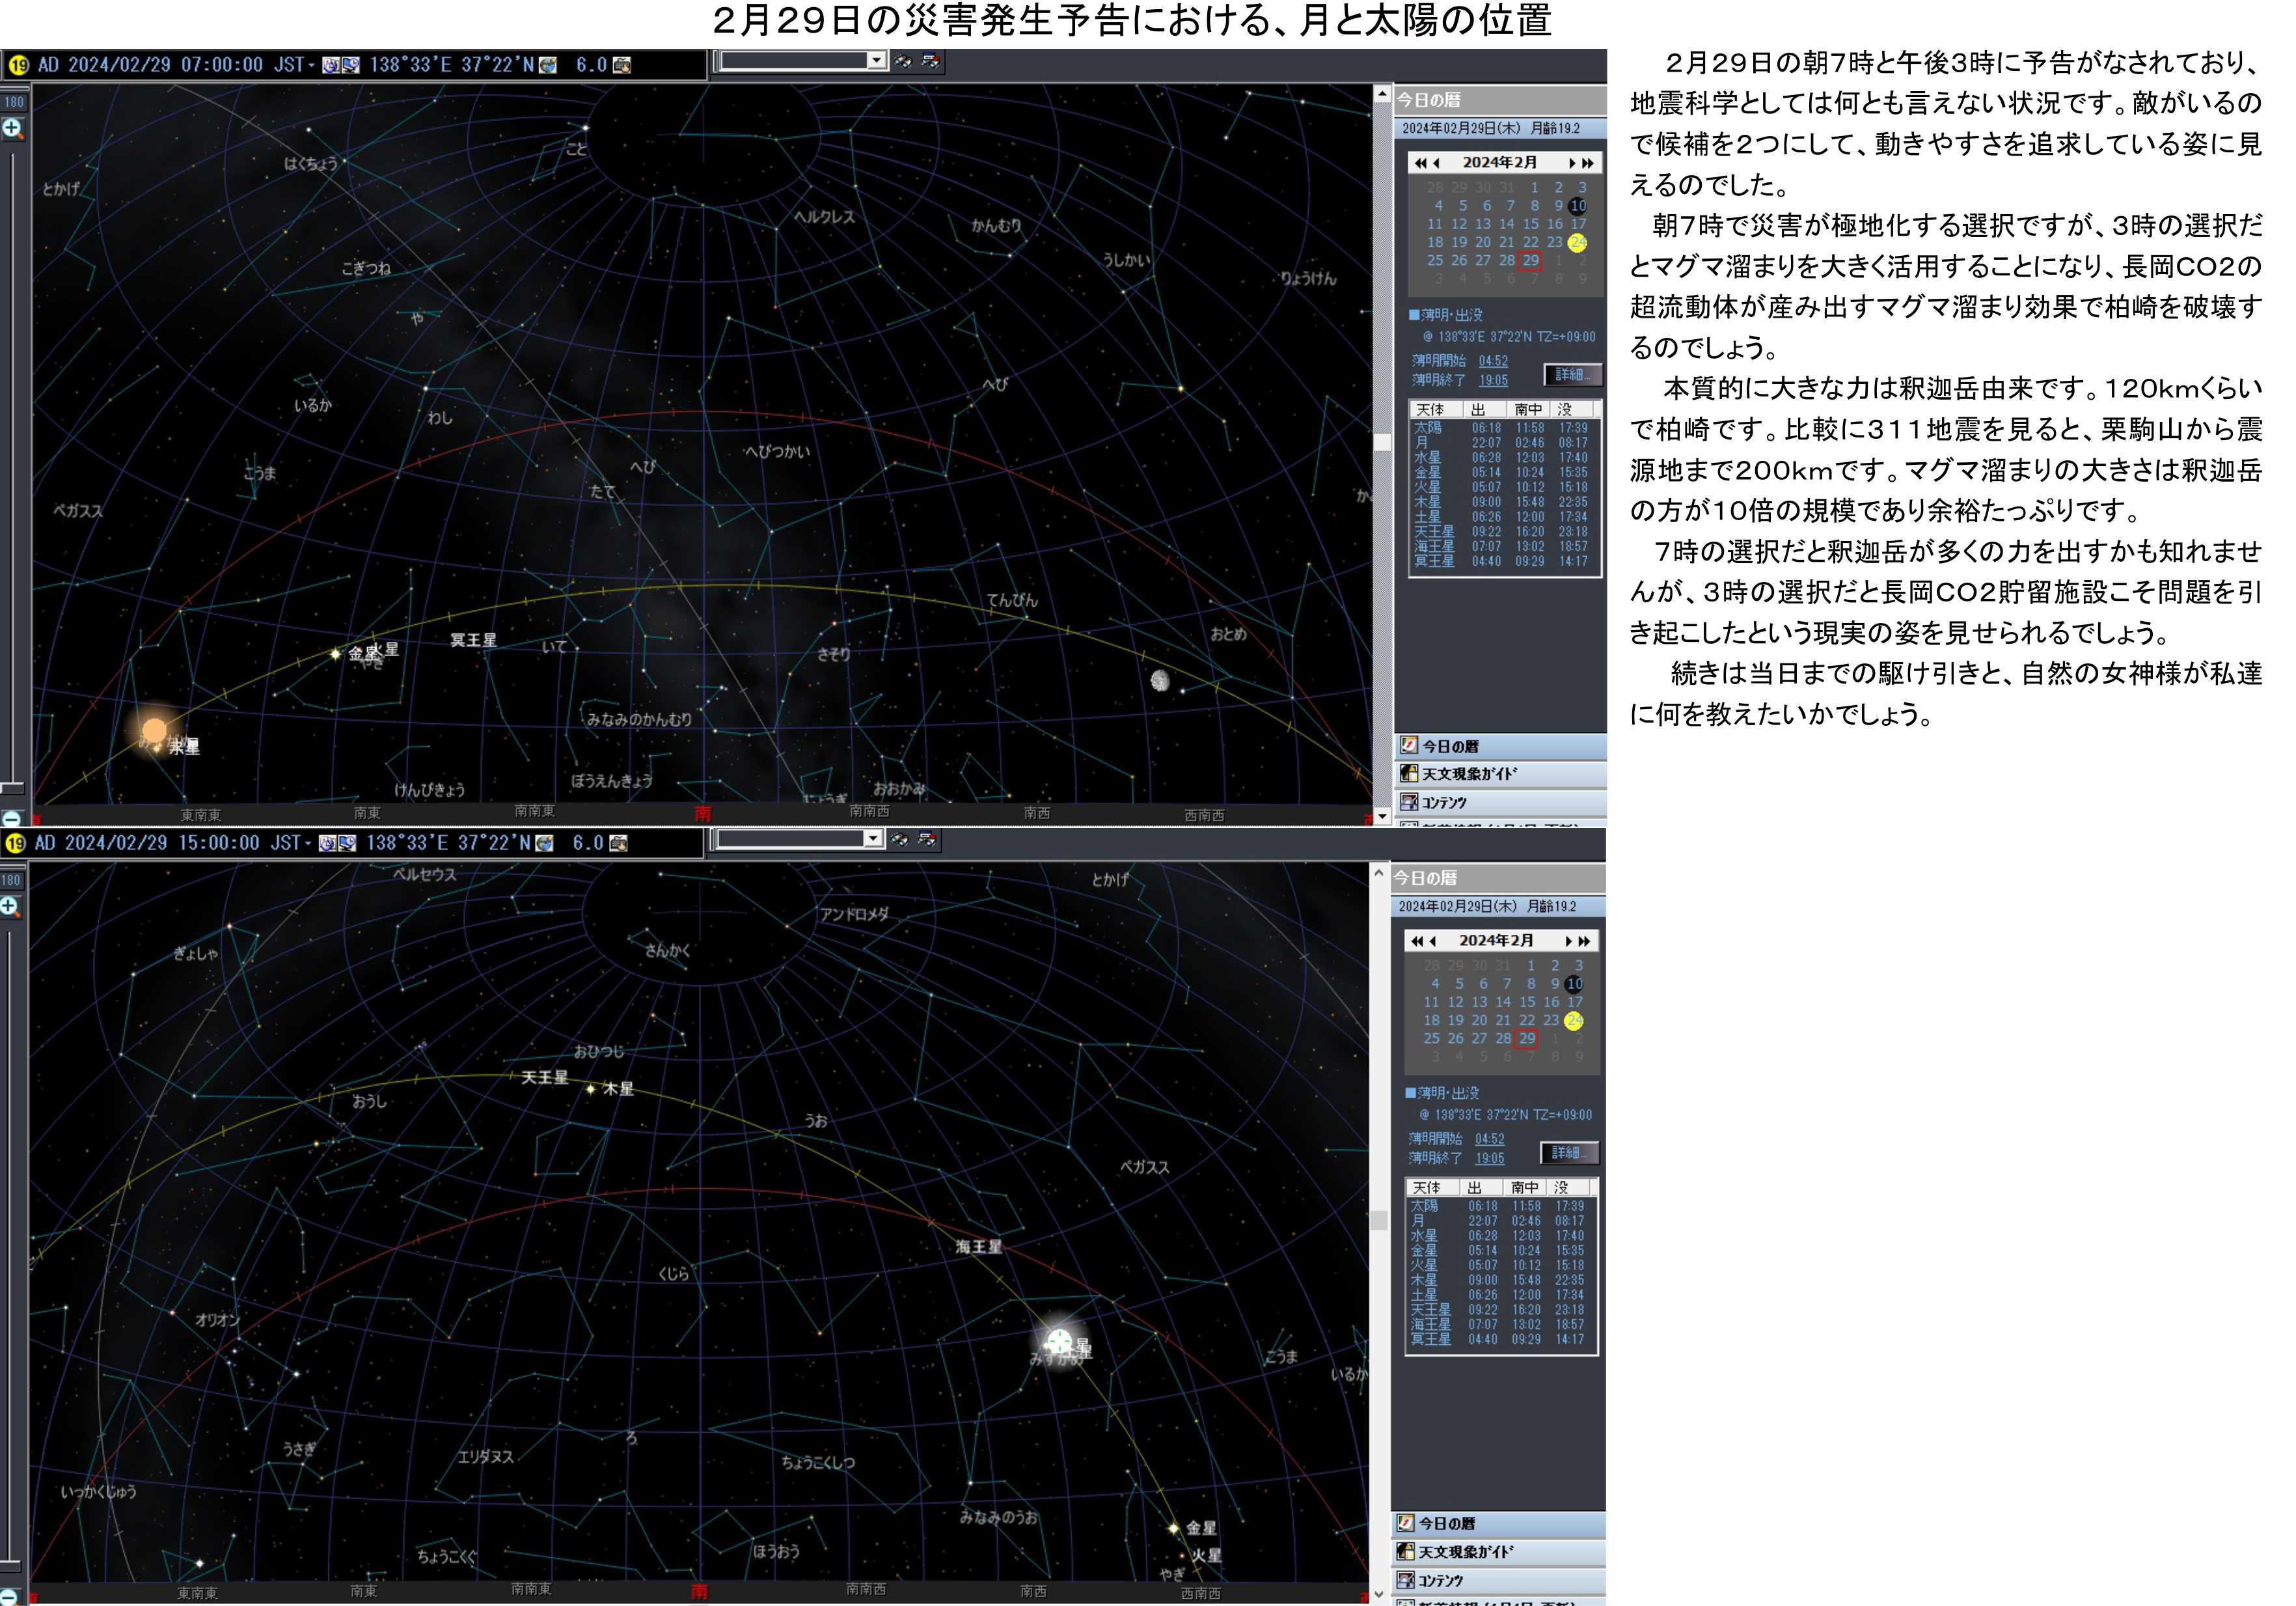
Task: Open the globe location icon in the top toolbar
Action: click(548, 65)
